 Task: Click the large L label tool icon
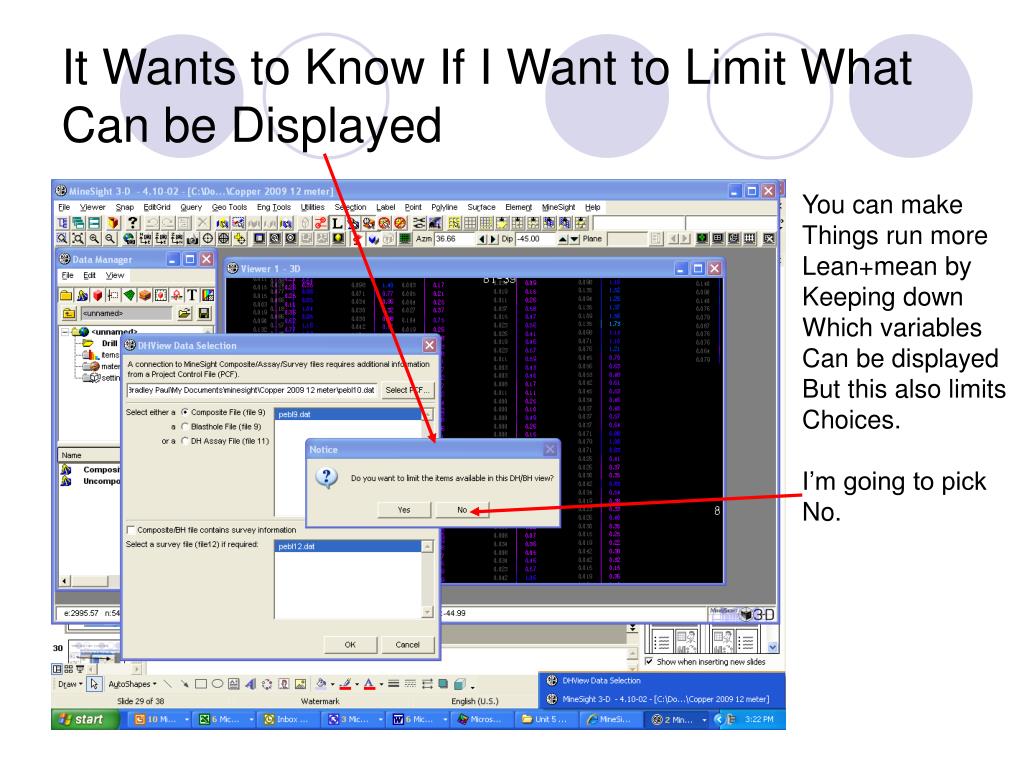(337, 223)
